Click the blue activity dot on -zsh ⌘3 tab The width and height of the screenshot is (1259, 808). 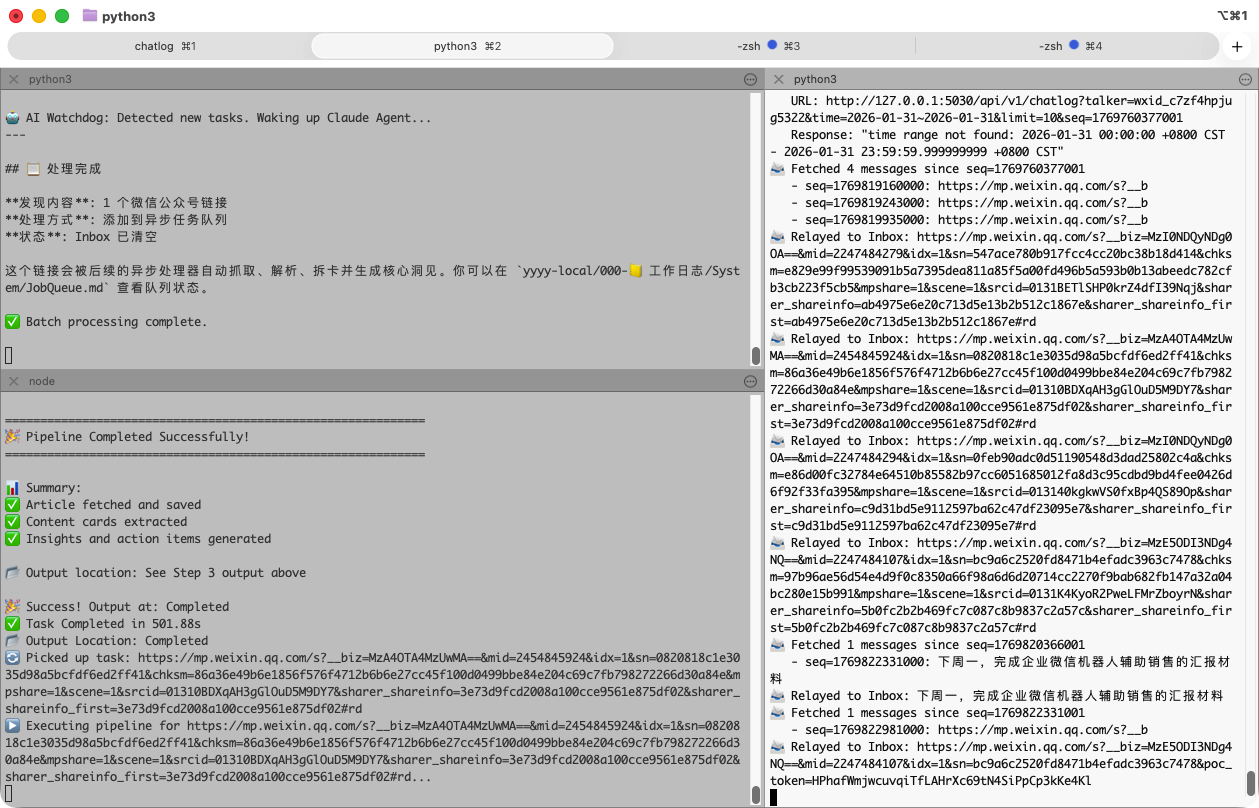tap(772, 45)
